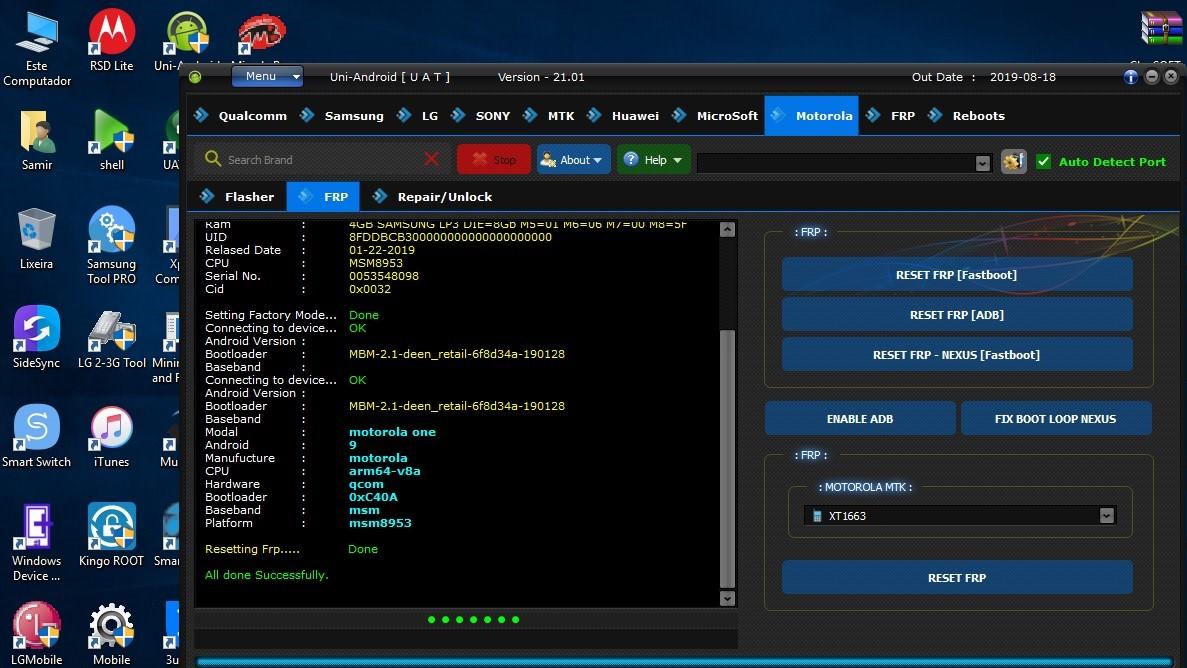
Task: Open the Samir user folder icon
Action: coord(36,140)
